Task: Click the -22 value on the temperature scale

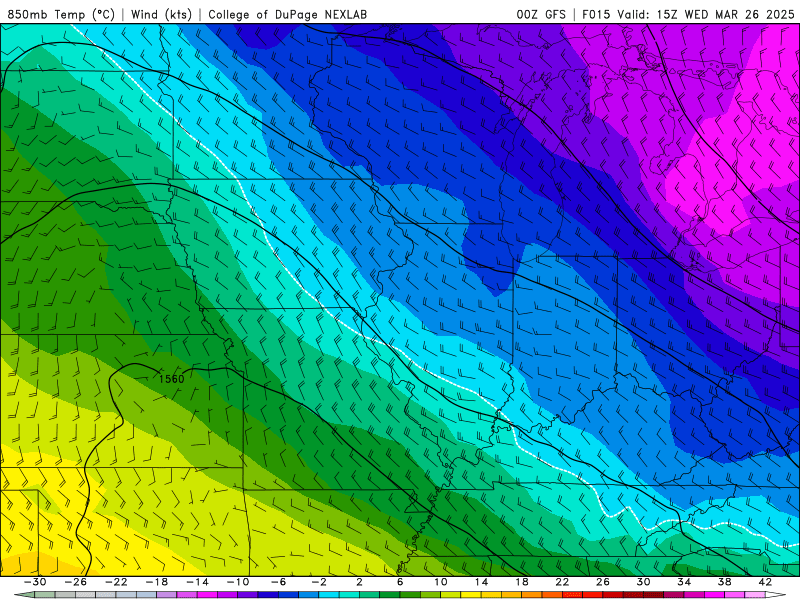Action: coord(116,582)
